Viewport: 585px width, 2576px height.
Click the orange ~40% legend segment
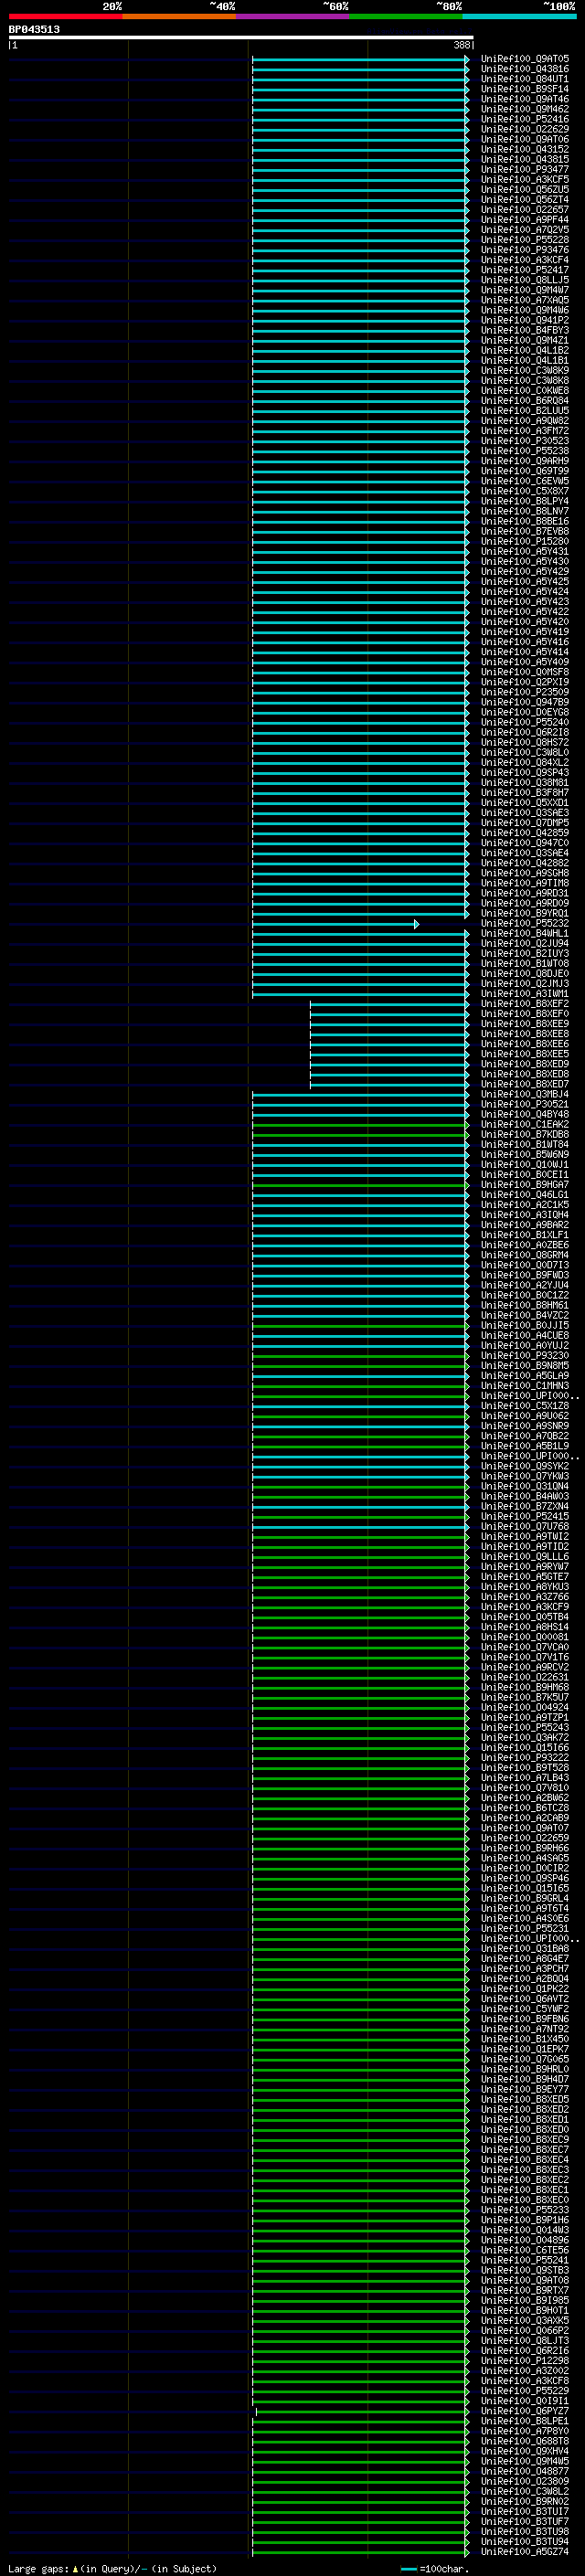pyautogui.click(x=179, y=16)
